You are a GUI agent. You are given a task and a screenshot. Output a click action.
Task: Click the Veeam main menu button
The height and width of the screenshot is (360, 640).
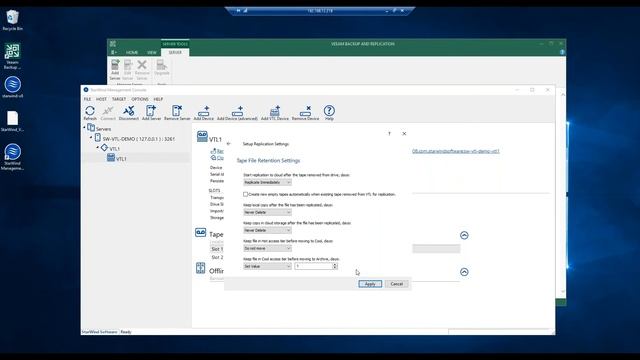click(x=114, y=52)
